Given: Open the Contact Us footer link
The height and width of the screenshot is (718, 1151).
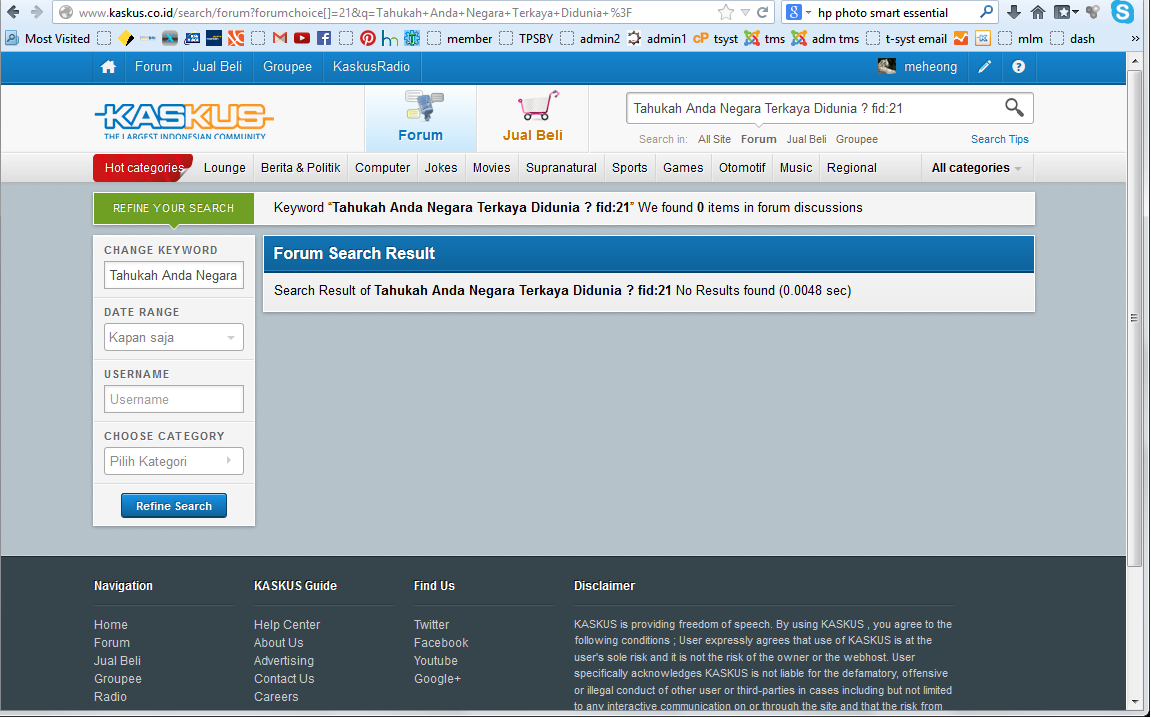Looking at the screenshot, I should click(x=284, y=679).
